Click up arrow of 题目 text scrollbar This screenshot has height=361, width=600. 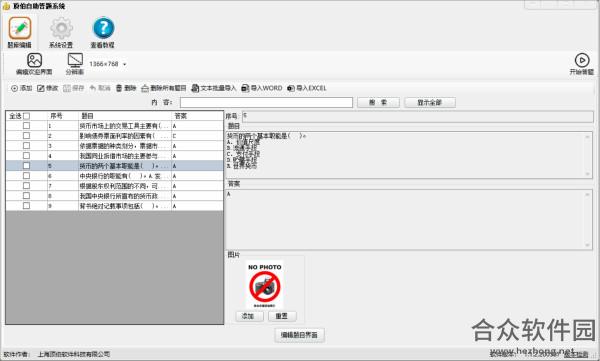pyautogui.click(x=588, y=137)
